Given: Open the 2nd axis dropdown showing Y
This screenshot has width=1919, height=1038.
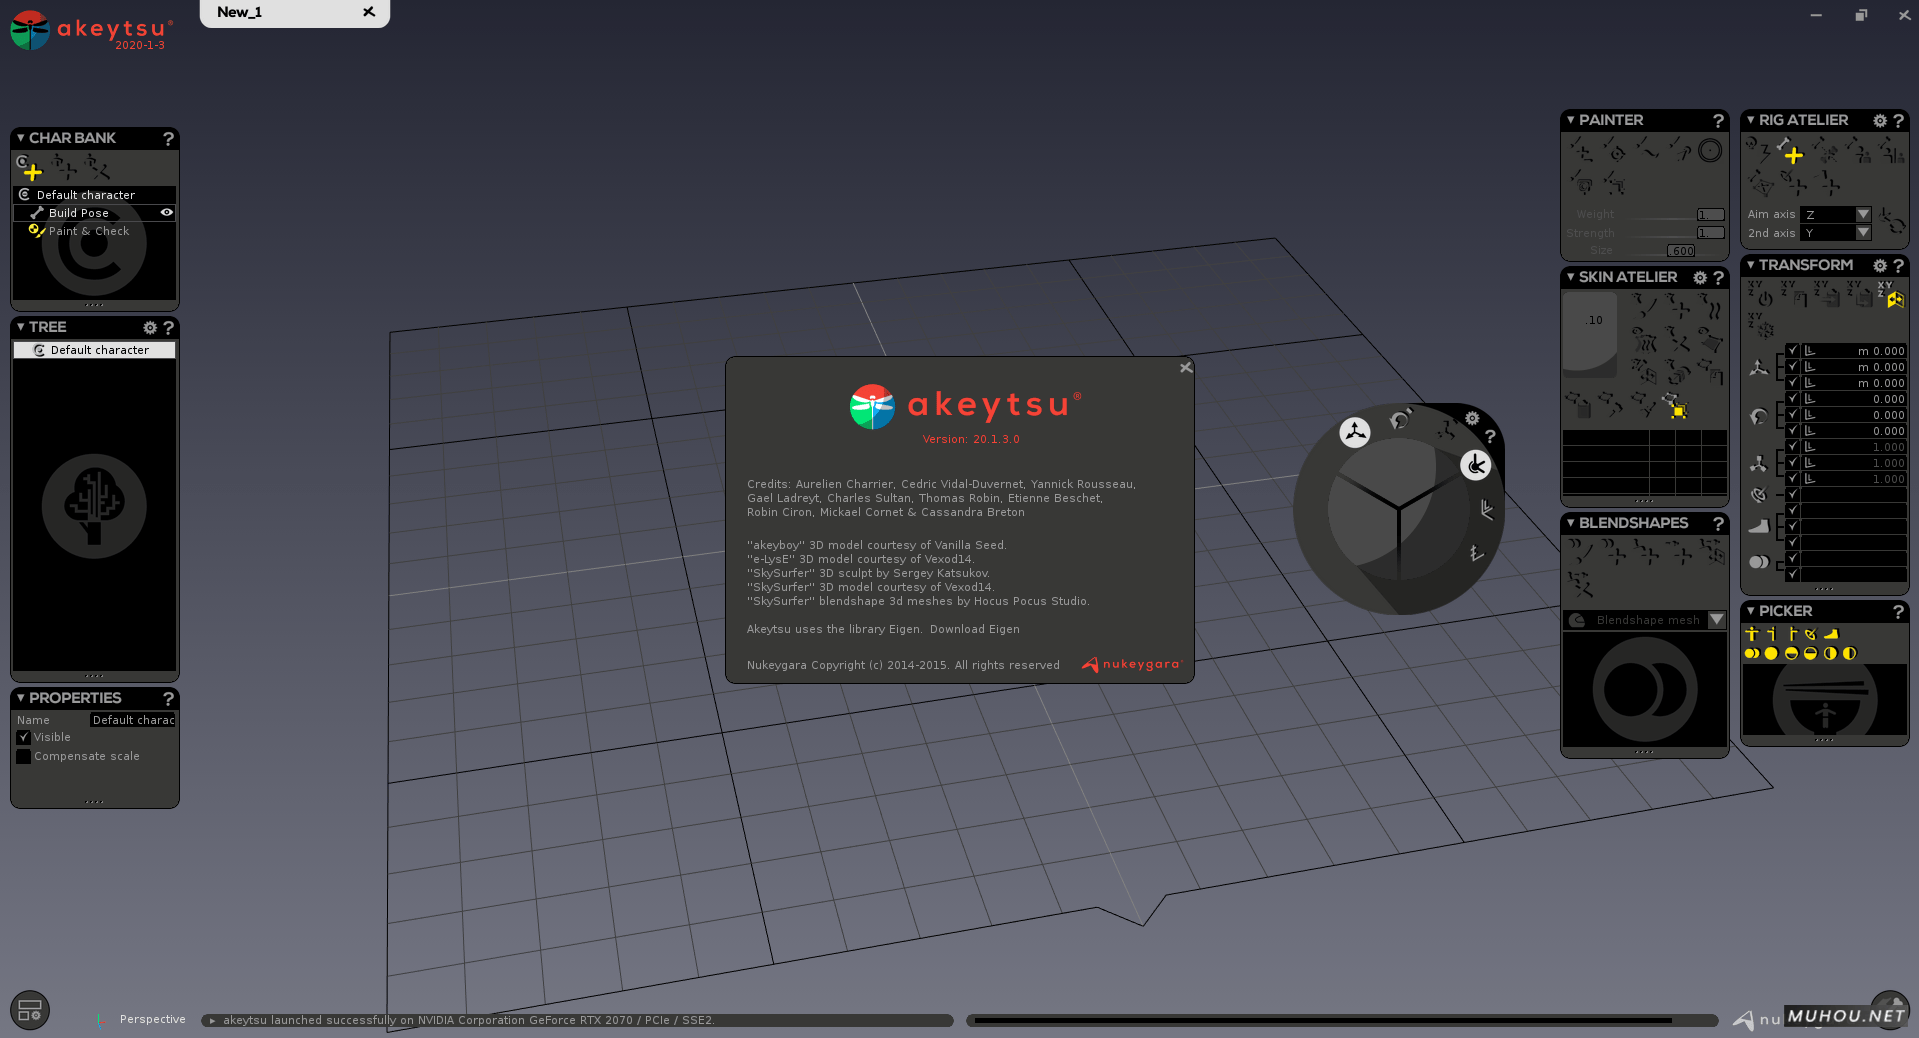Looking at the screenshot, I should (x=1835, y=233).
